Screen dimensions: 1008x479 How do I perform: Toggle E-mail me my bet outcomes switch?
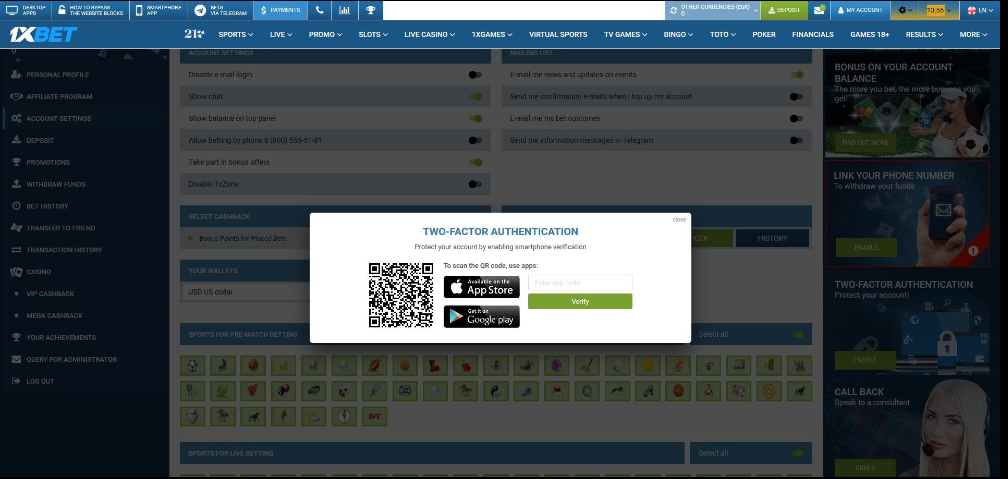point(796,118)
